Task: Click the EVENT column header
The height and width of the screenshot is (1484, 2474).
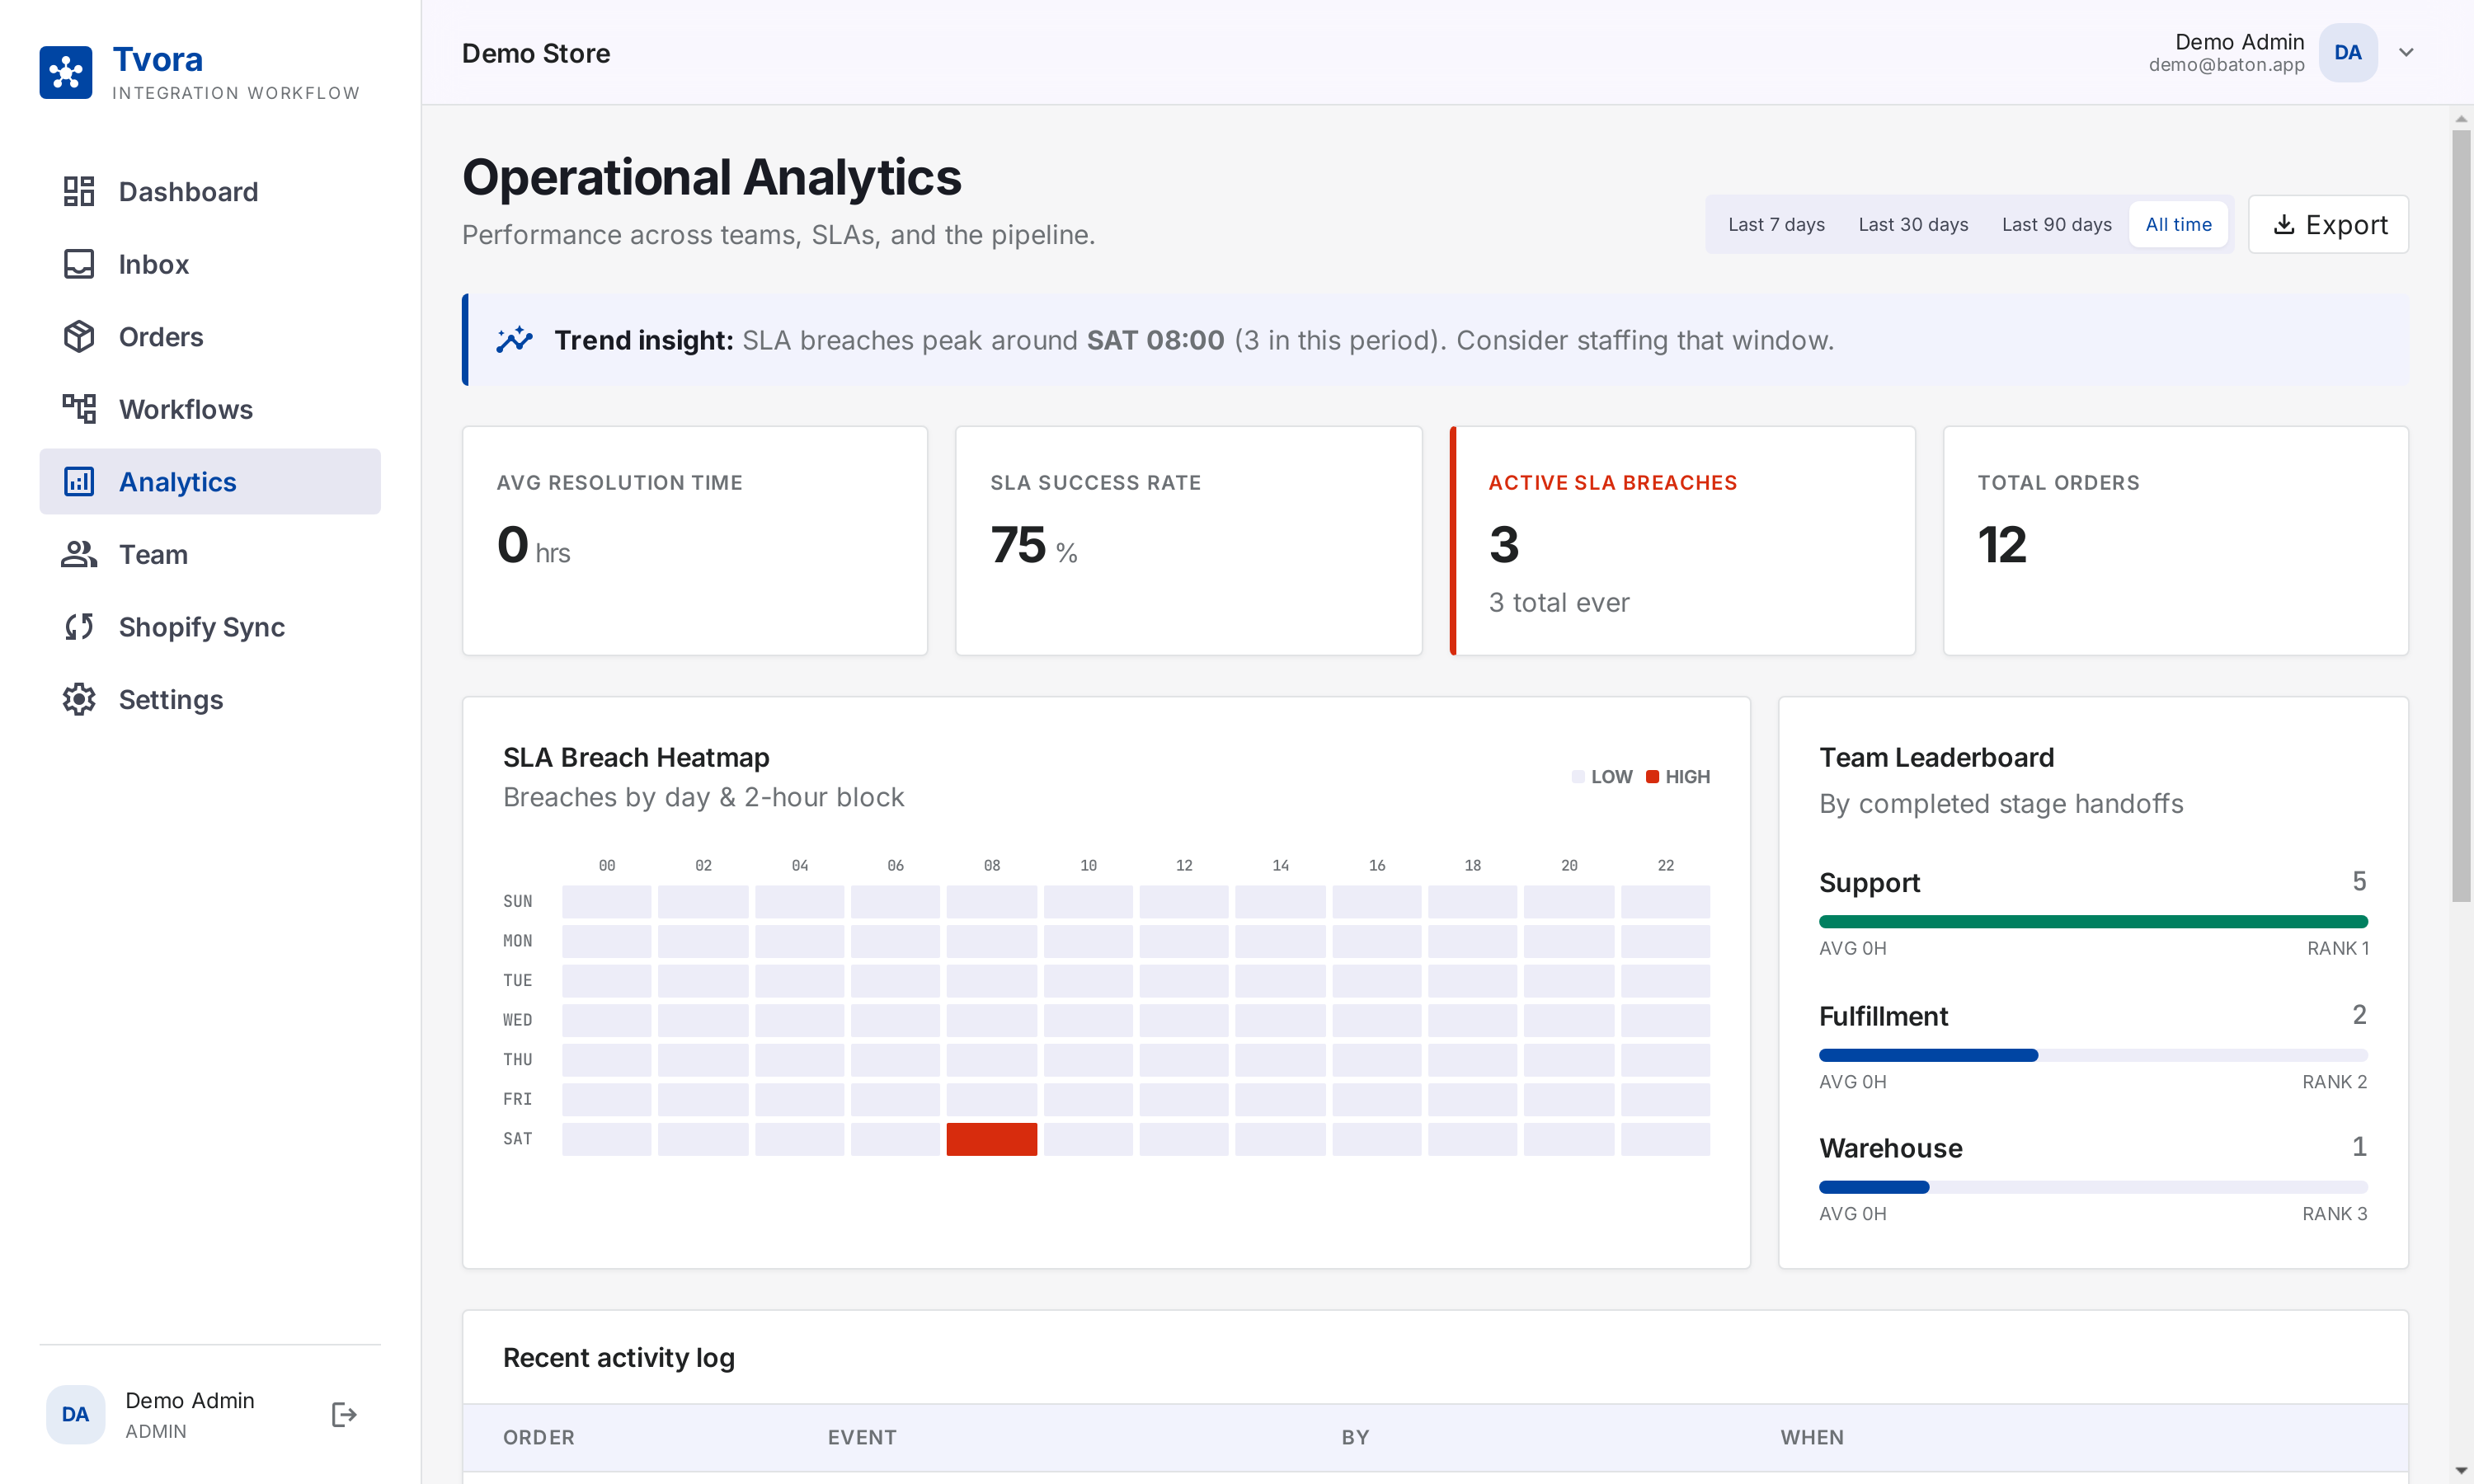Action: 862,1437
